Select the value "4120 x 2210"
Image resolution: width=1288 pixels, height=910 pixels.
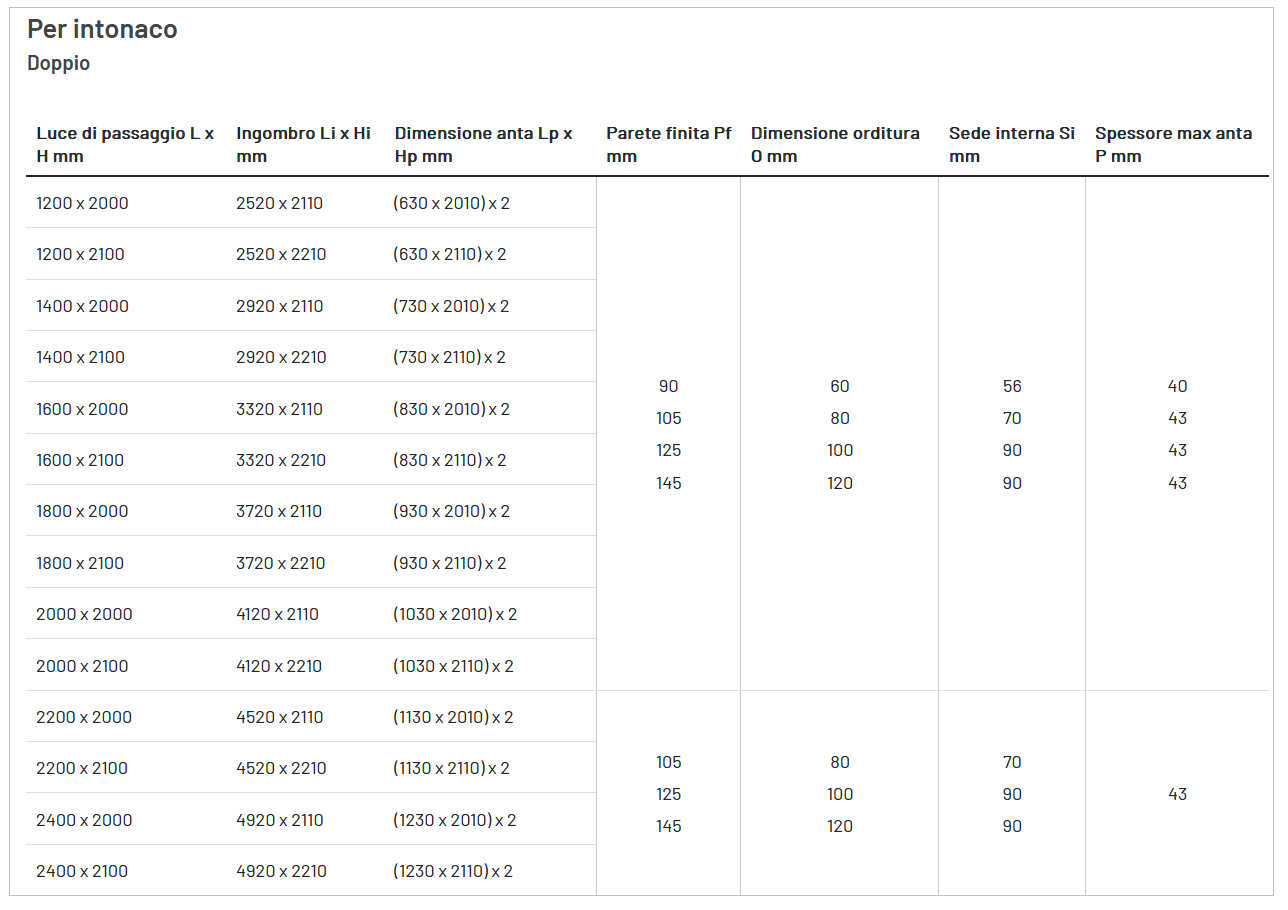coord(280,666)
